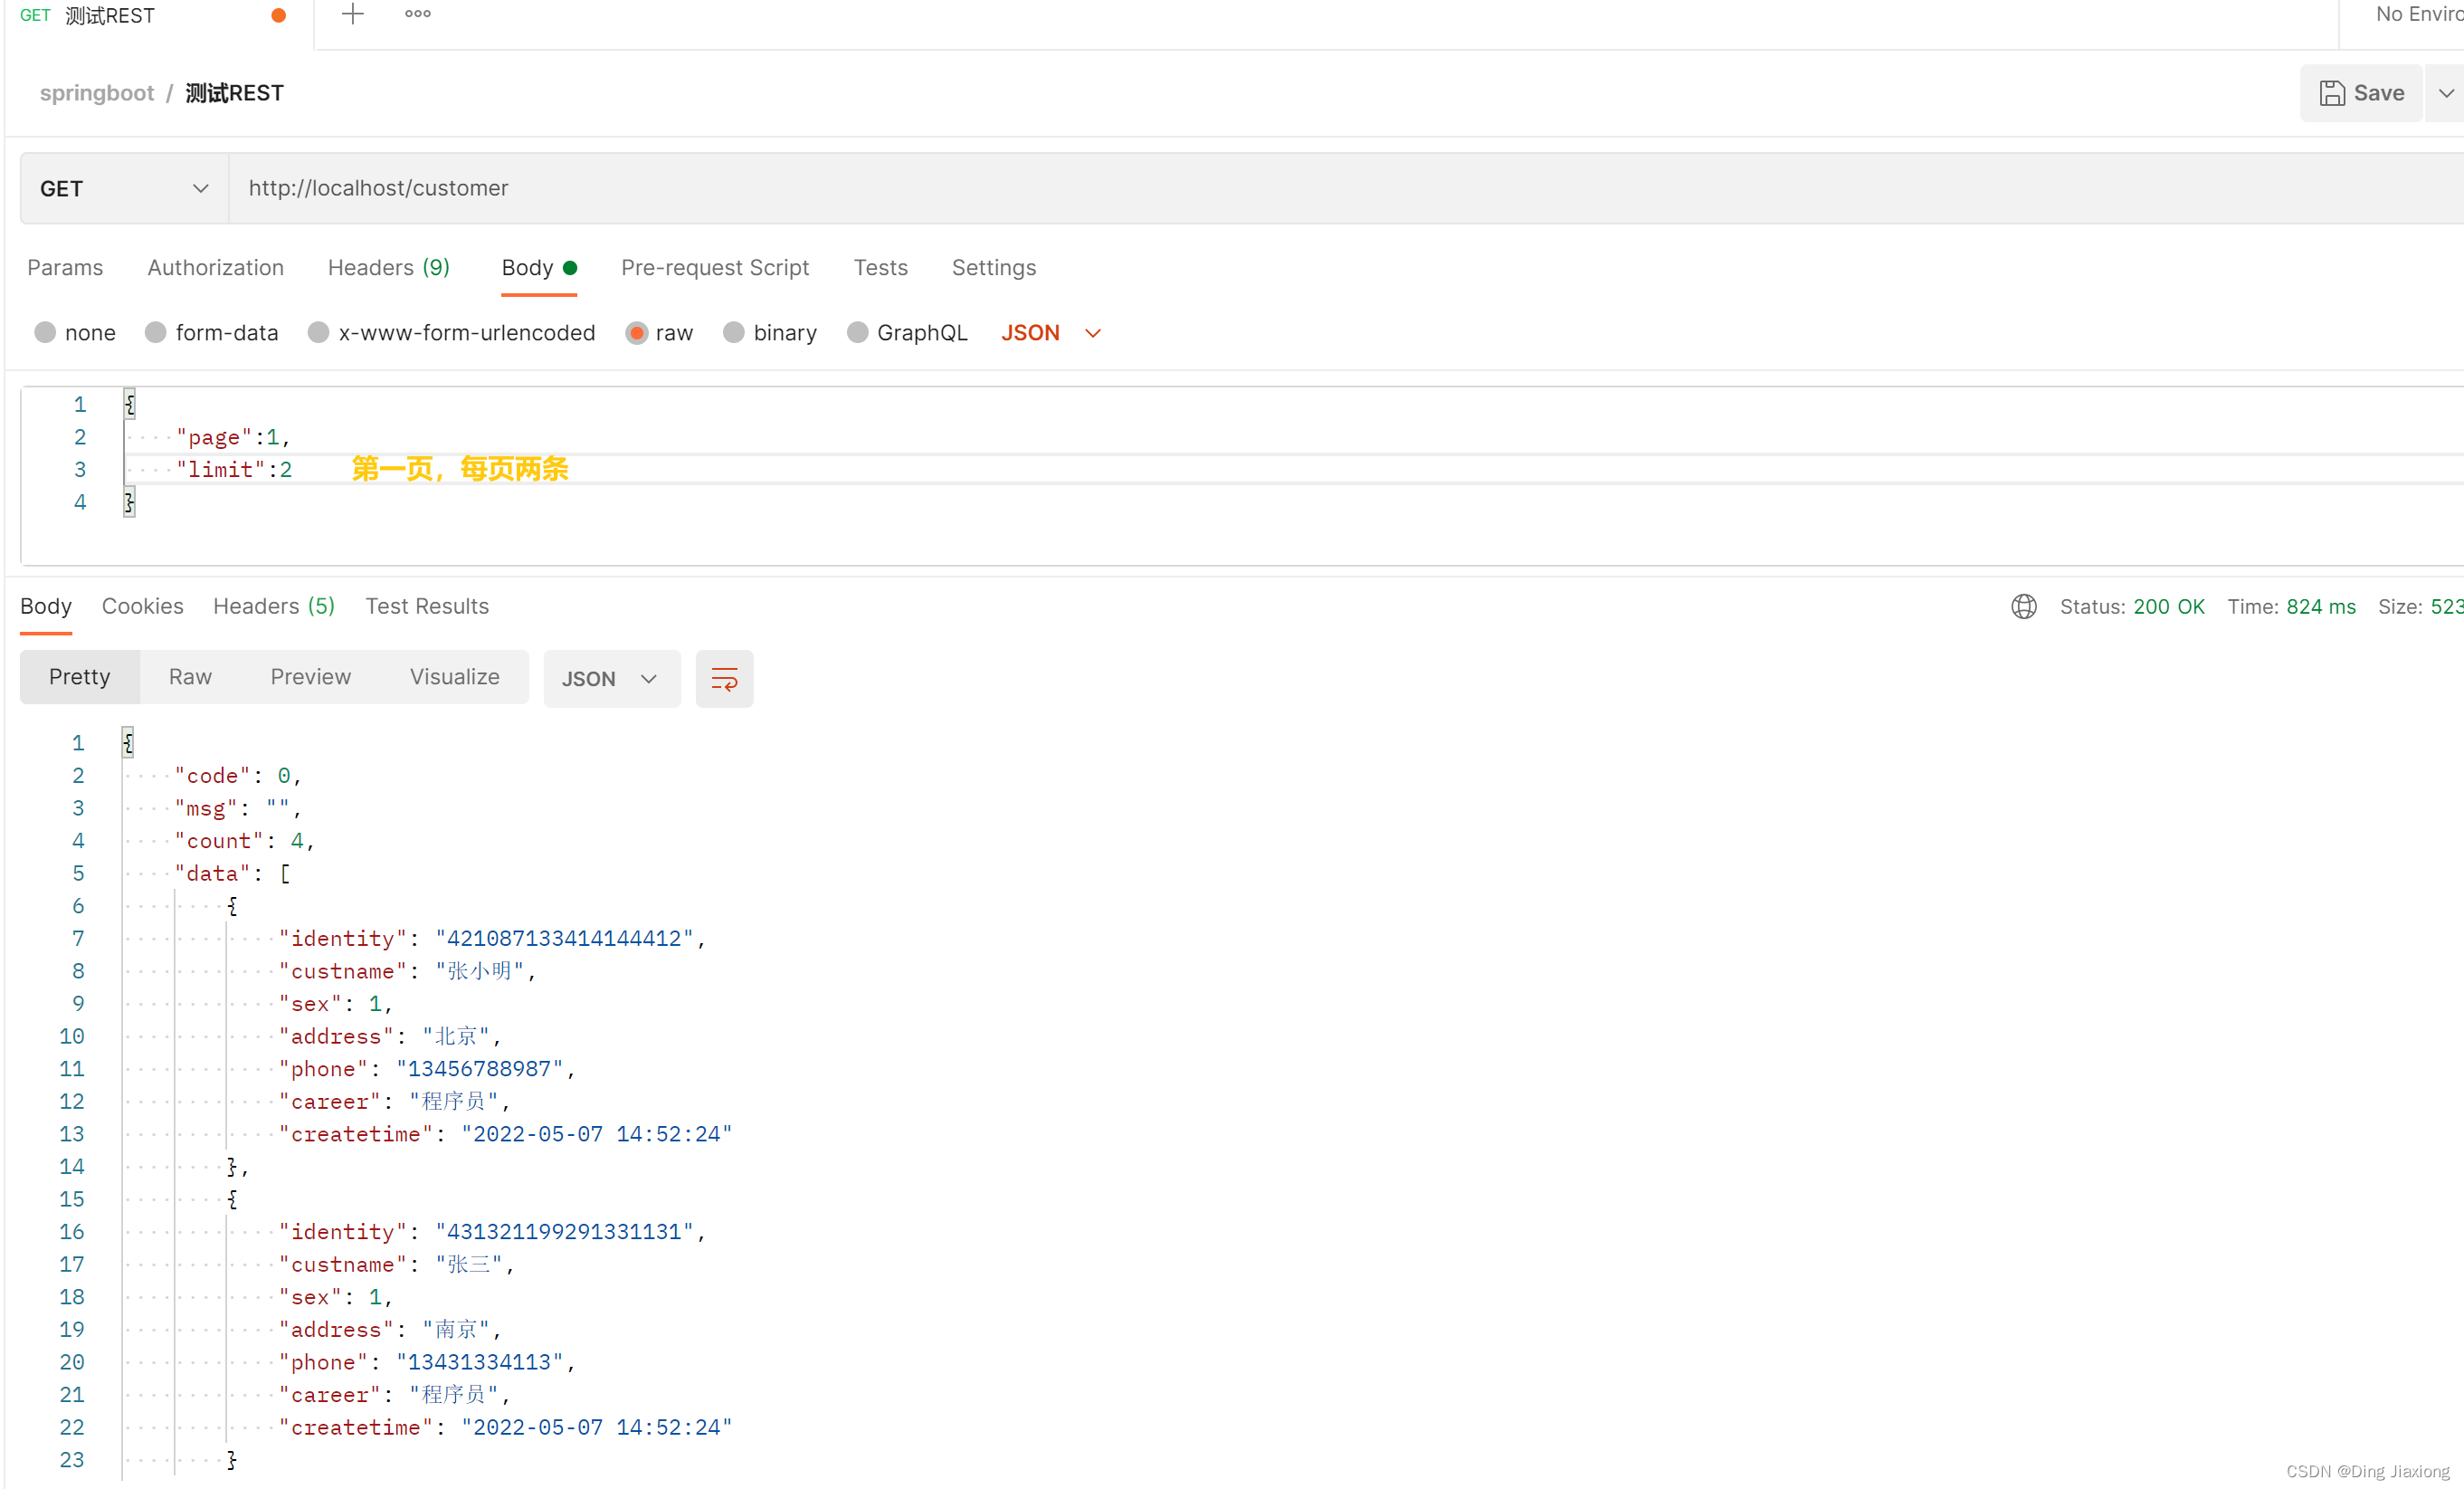The width and height of the screenshot is (2464, 1489).
Task: Click the address value 北京
Action: [456, 1036]
